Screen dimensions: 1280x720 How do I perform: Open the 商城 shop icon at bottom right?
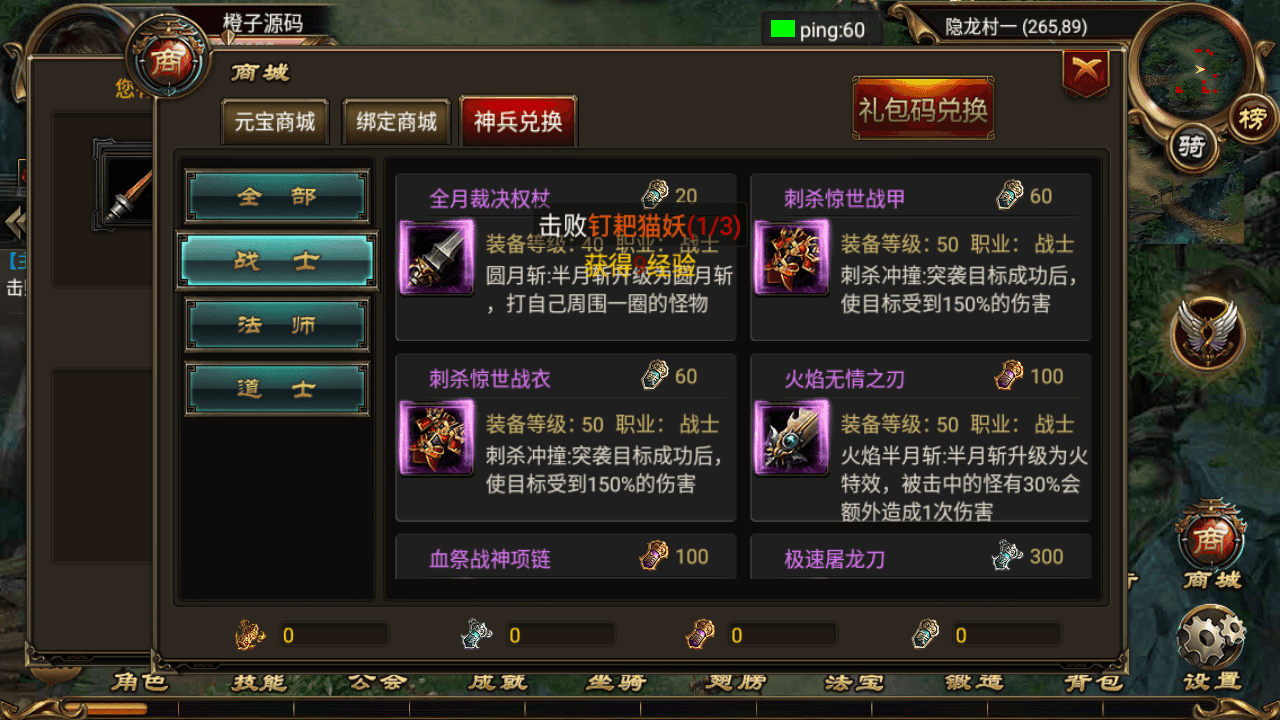tap(1210, 545)
